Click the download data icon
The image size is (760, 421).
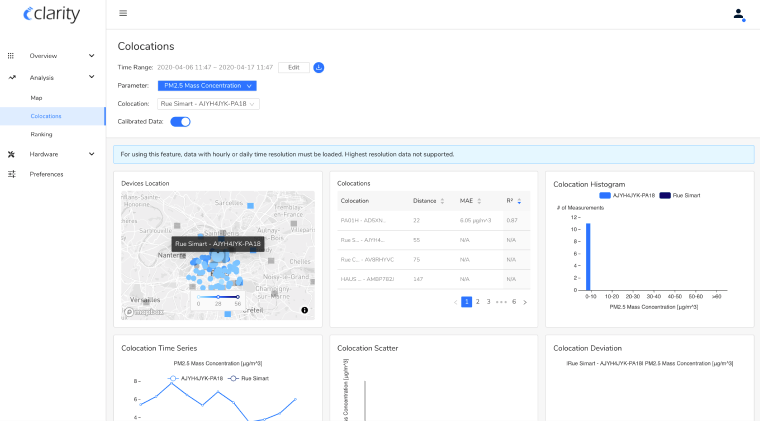319,67
